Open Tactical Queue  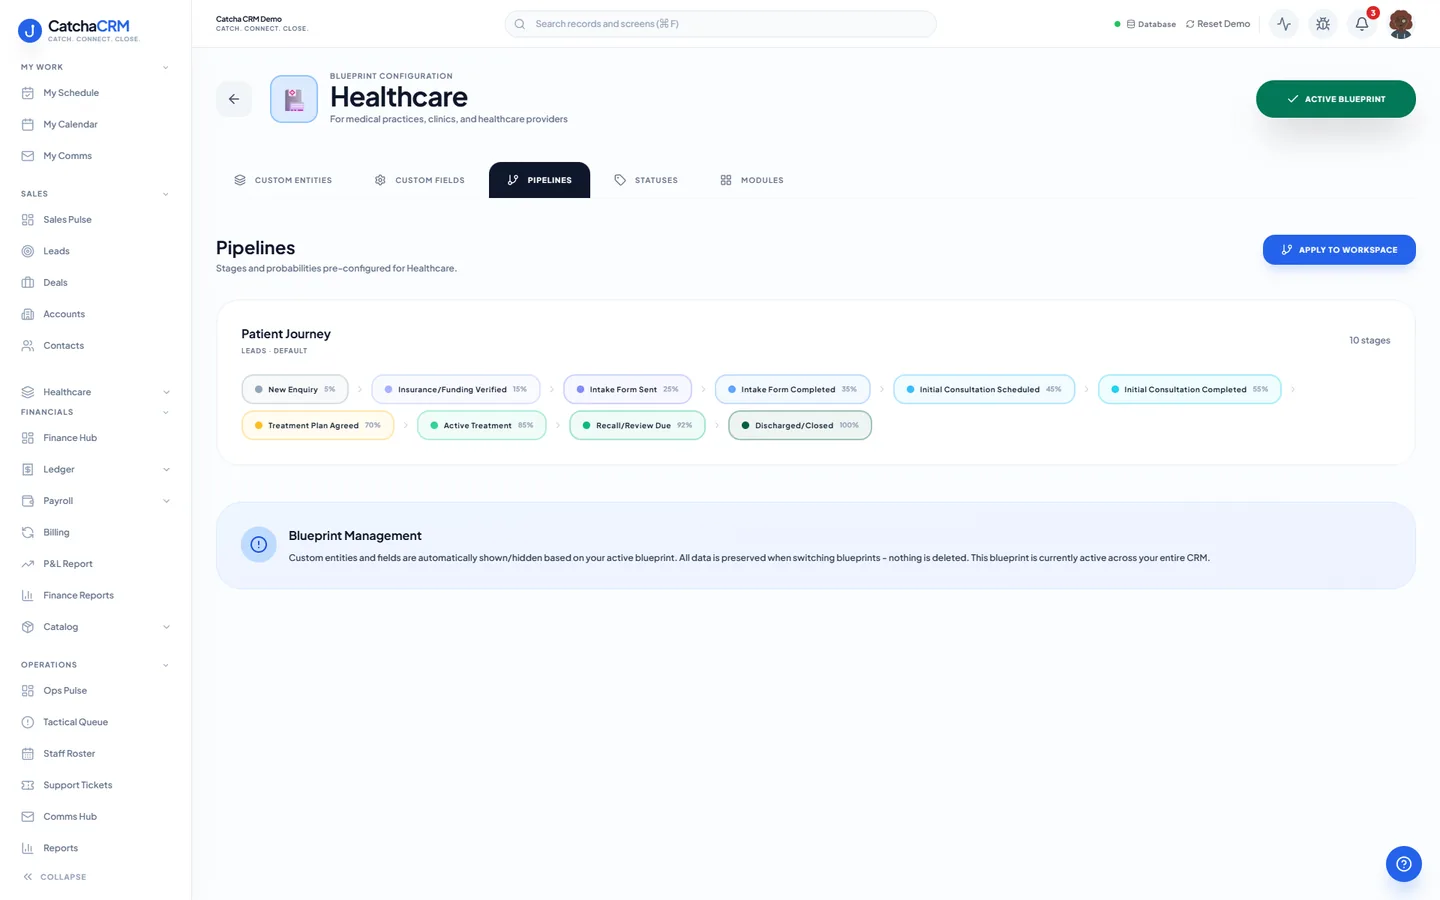click(x=95, y=722)
